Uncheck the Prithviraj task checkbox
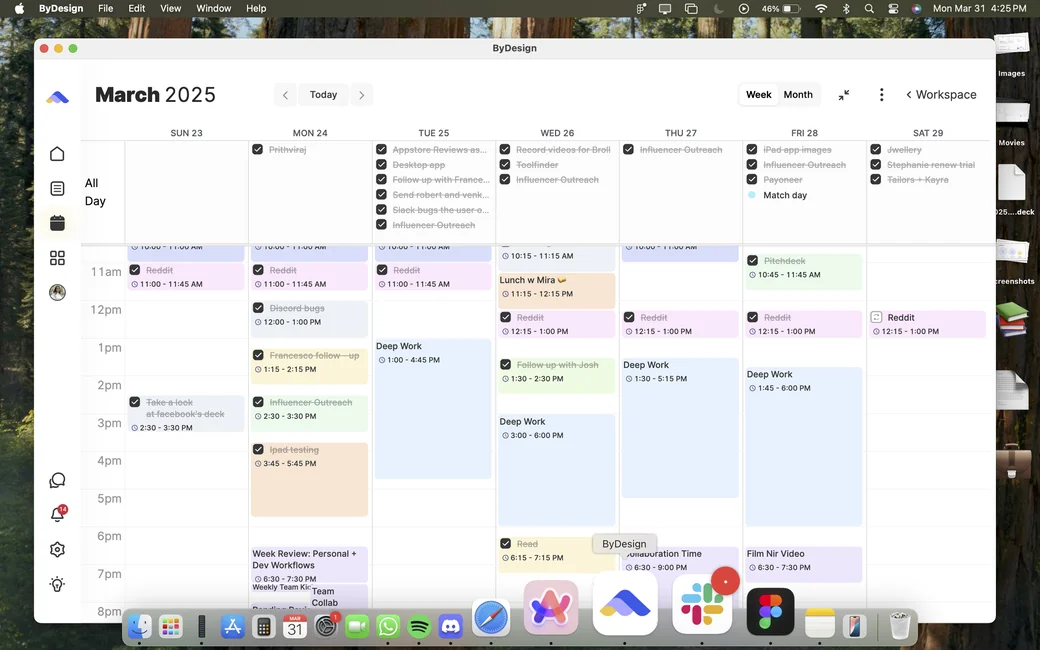This screenshot has width=1040, height=650. pyautogui.click(x=257, y=149)
